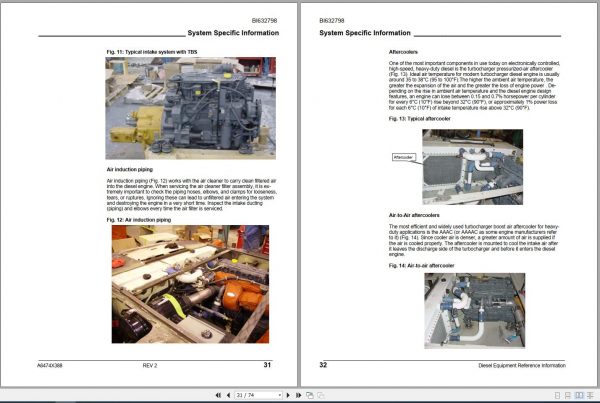Enable two-page facing layout
This screenshot has width=600, height=403.
579,395
